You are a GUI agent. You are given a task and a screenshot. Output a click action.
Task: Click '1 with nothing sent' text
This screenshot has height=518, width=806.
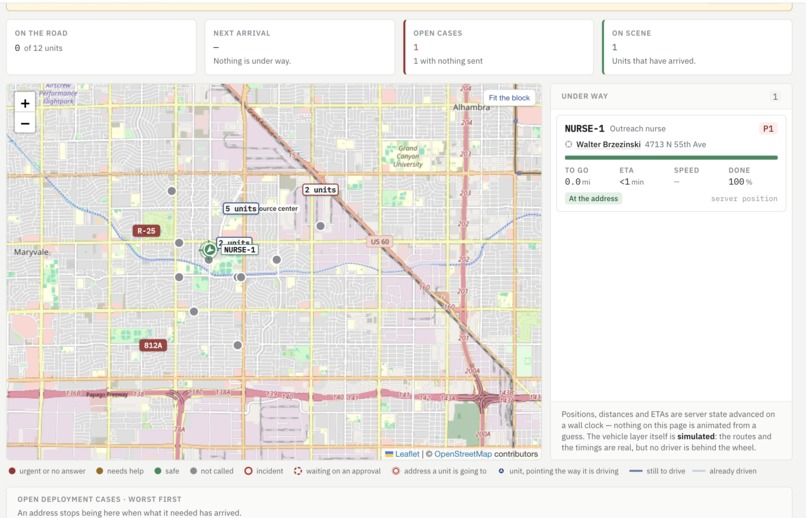(x=448, y=61)
